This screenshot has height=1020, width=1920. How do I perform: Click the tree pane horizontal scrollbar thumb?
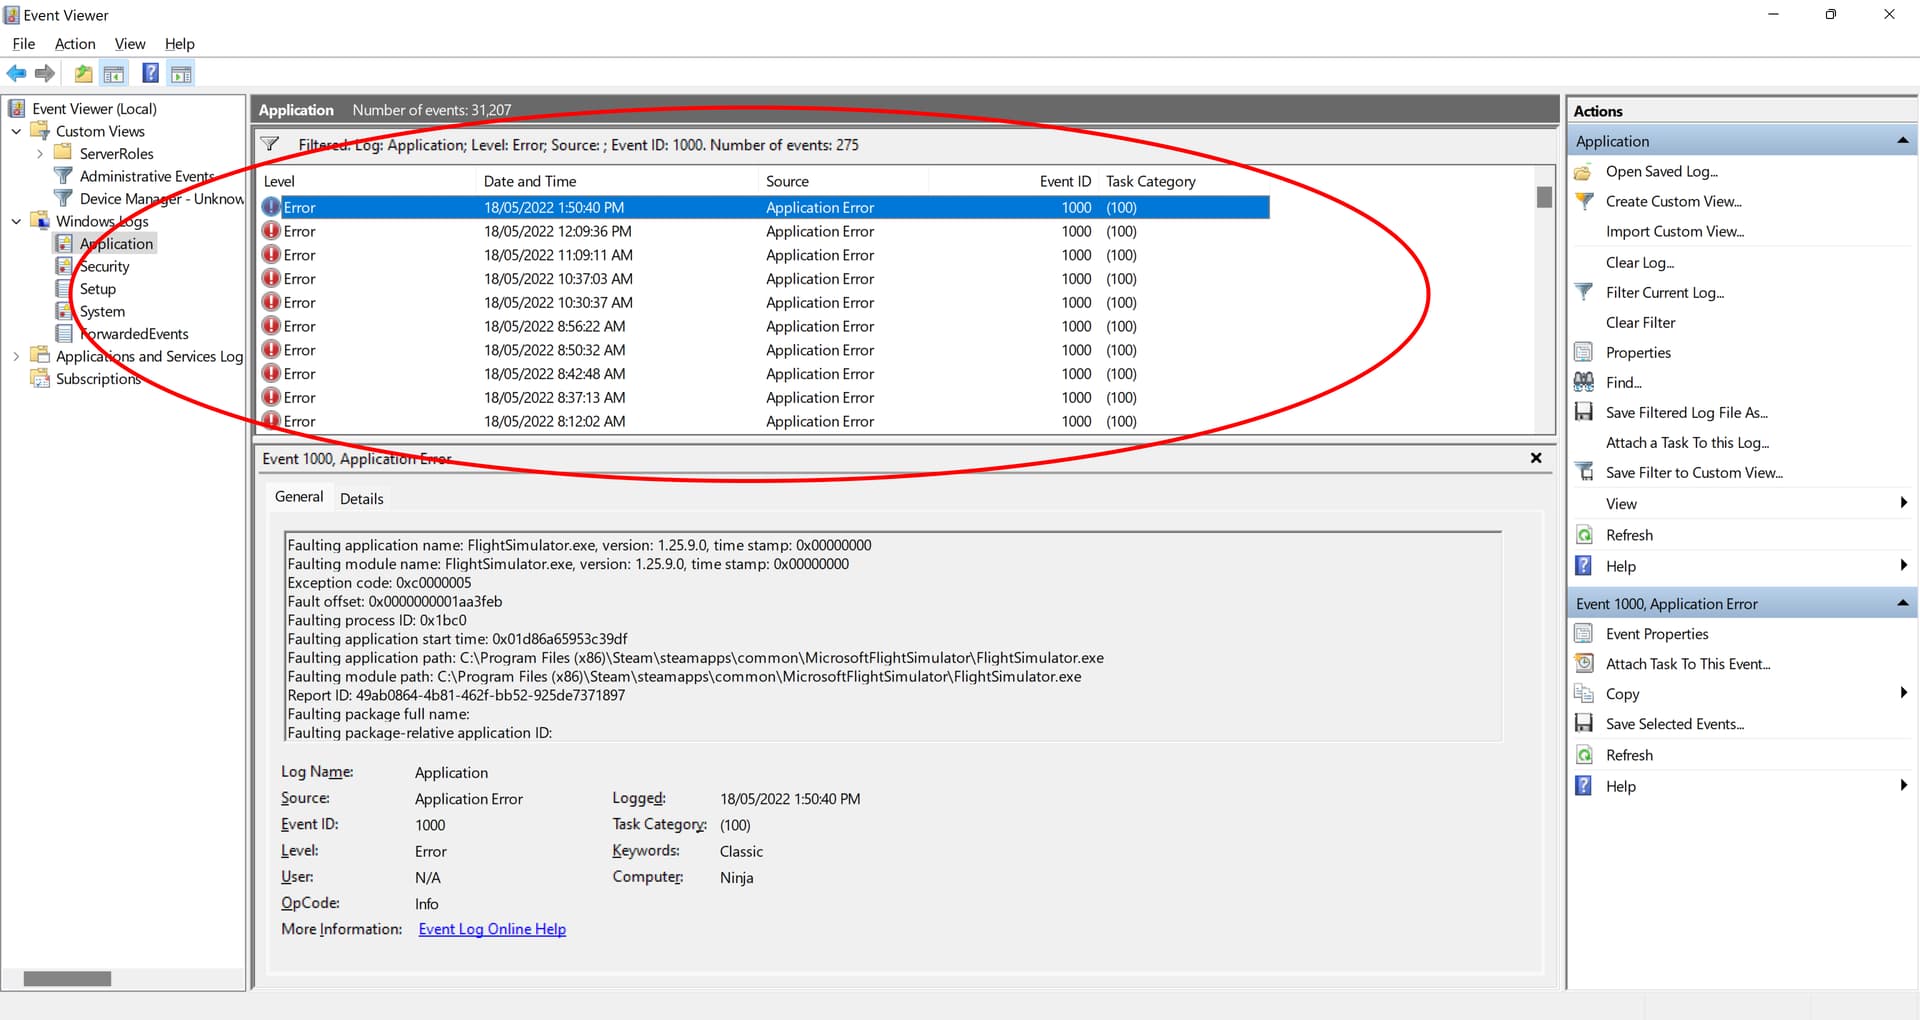pyautogui.click(x=67, y=980)
